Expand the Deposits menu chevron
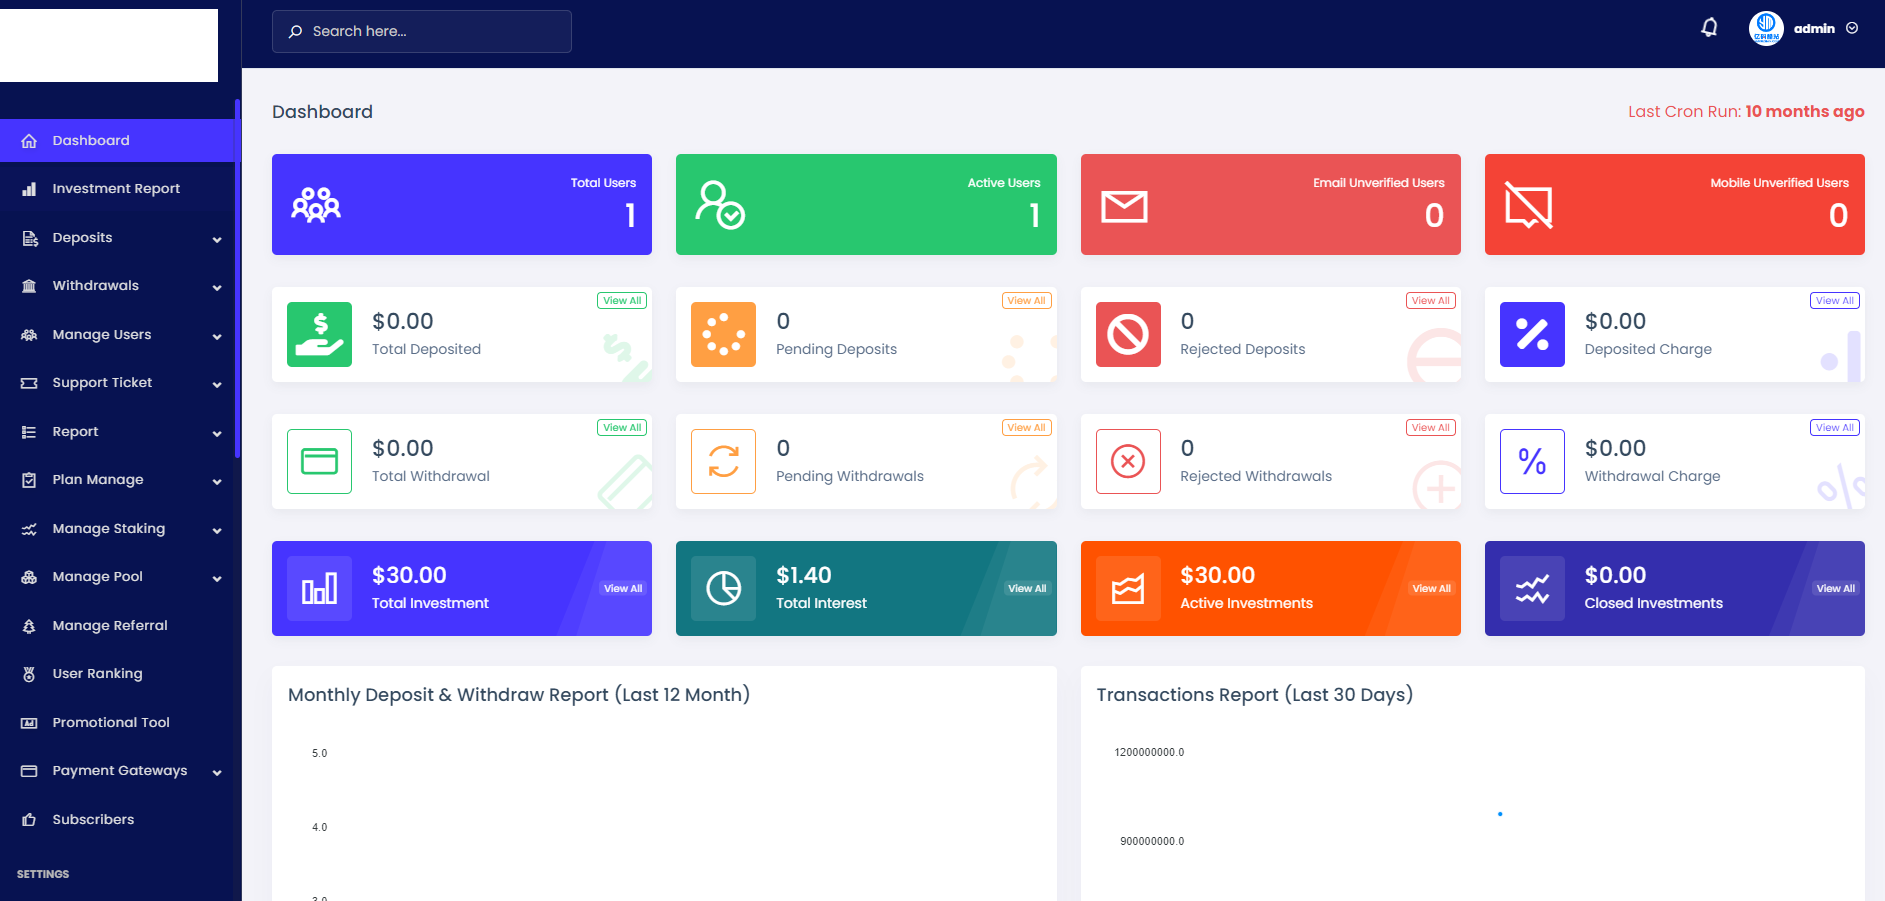Viewport: 1885px width, 901px height. tap(217, 239)
